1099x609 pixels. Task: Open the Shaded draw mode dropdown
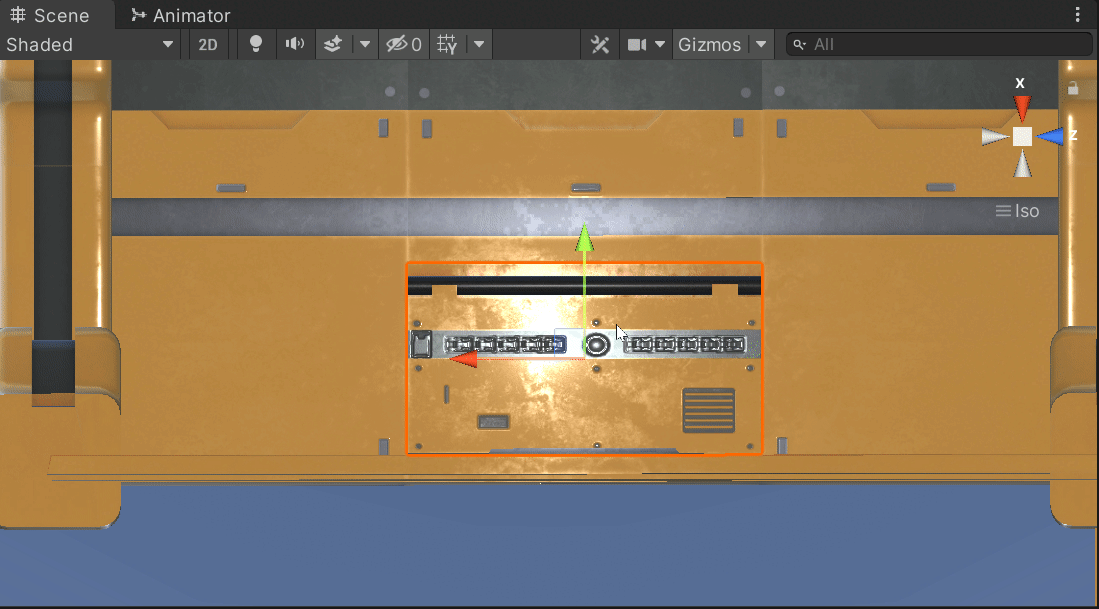pos(90,45)
